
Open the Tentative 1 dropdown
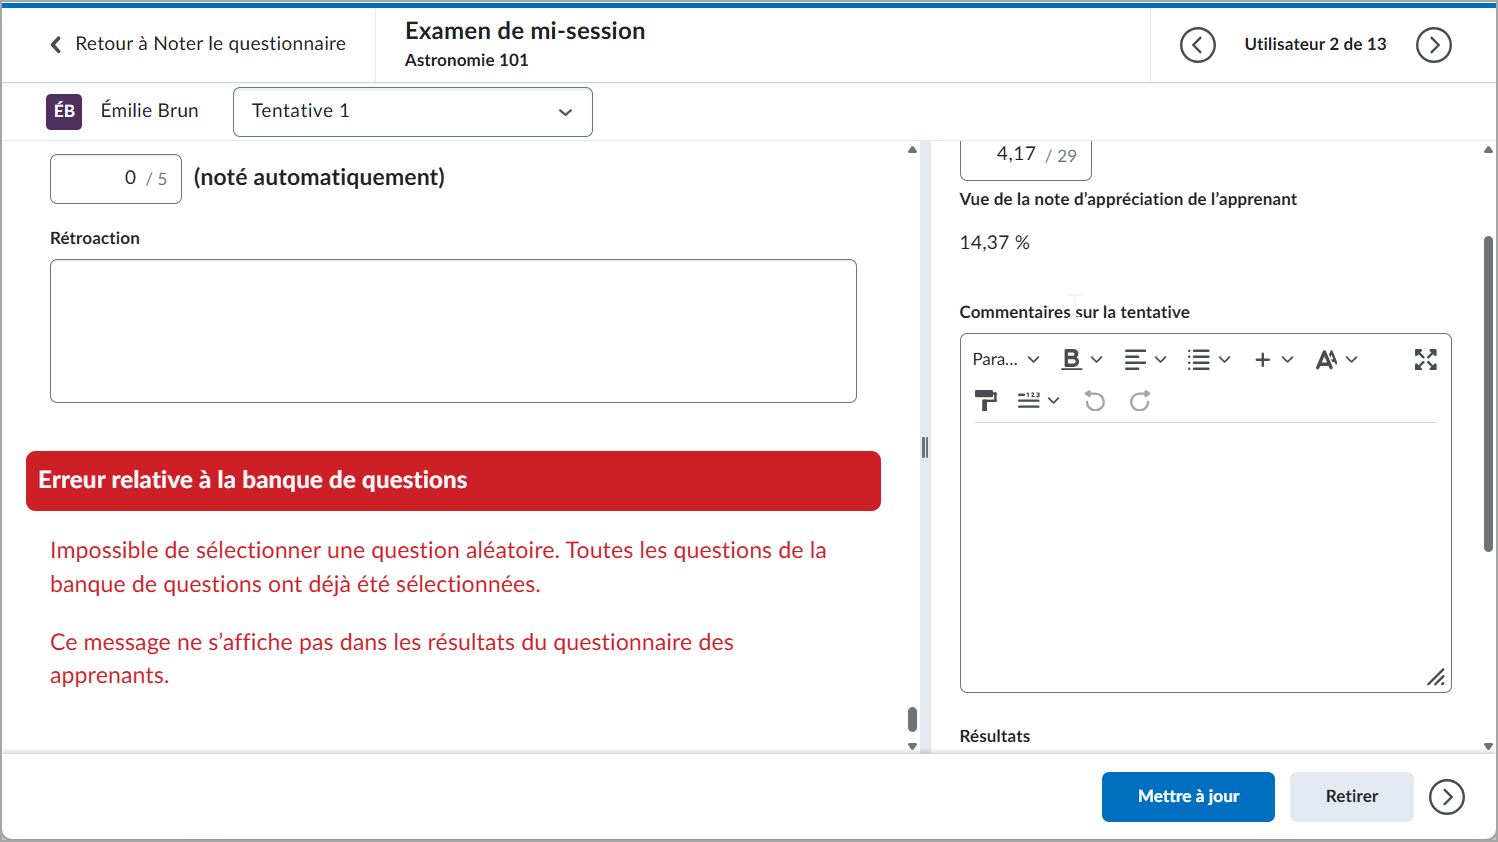click(412, 111)
